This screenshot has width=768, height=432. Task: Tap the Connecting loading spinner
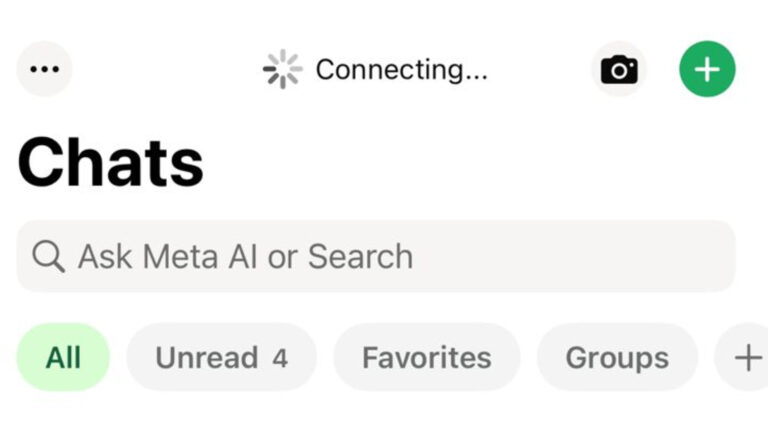coord(283,69)
